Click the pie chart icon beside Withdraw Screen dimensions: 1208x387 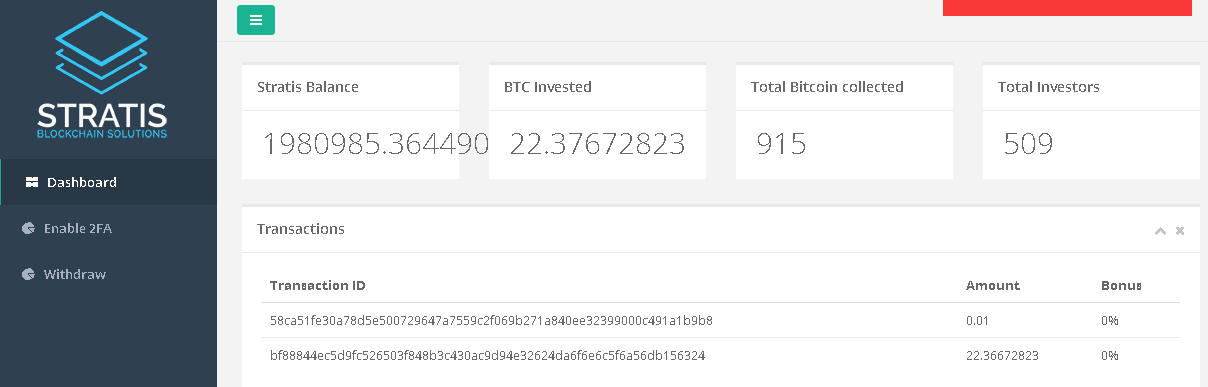28,274
